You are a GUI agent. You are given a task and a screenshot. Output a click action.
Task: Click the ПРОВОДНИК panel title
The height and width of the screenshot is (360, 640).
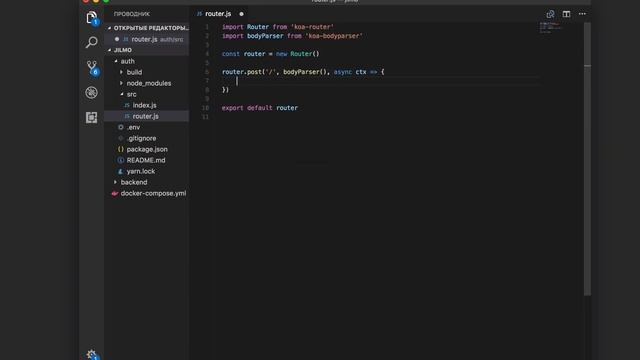coord(131,14)
